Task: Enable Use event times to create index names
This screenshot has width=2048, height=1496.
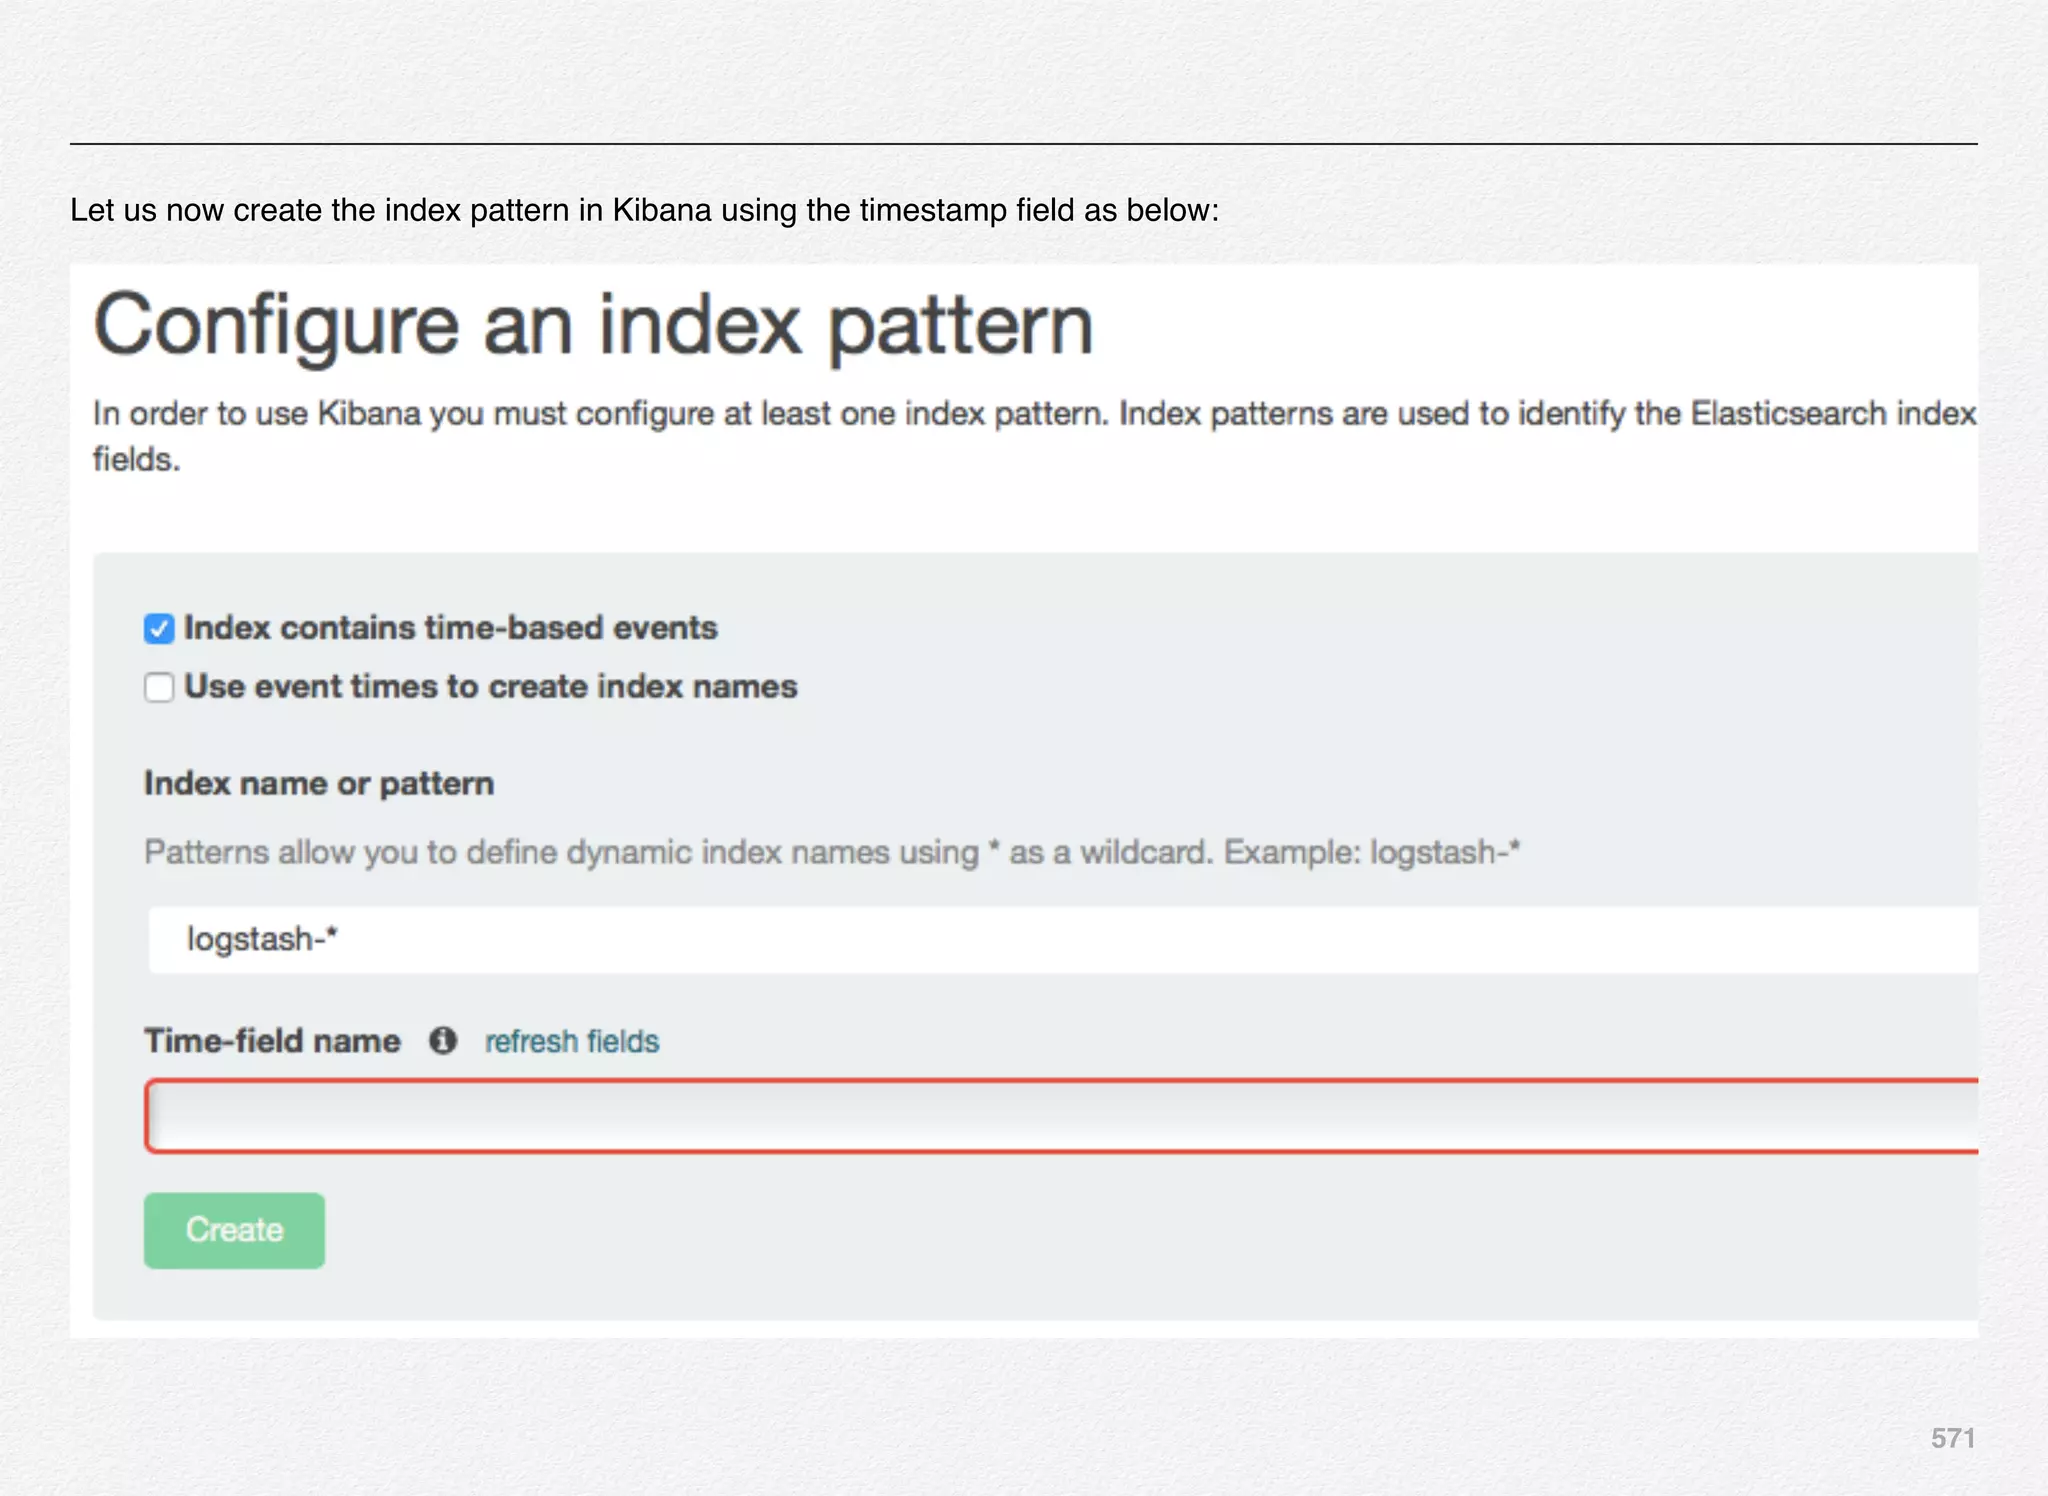Action: click(159, 688)
